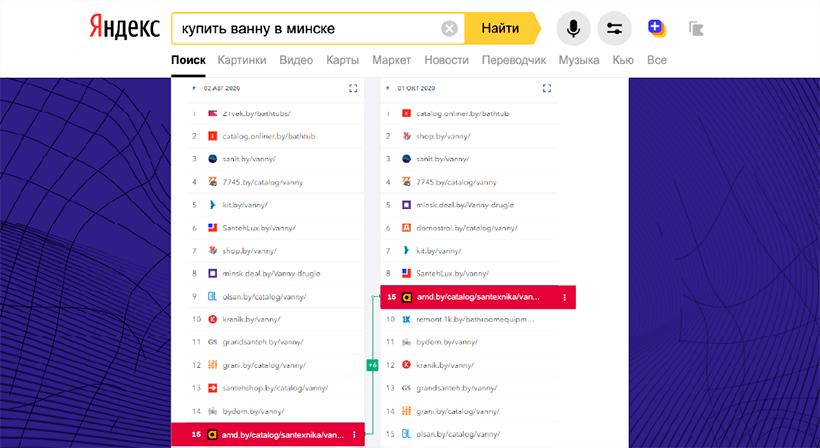Viewport: 820px width, 448px height.
Task: Click the Yandex Plus icon
Action: 656,28
